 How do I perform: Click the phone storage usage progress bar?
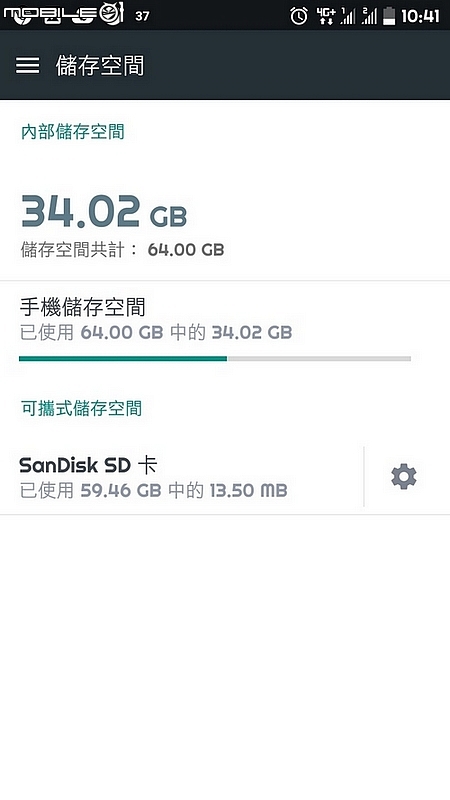[215, 359]
